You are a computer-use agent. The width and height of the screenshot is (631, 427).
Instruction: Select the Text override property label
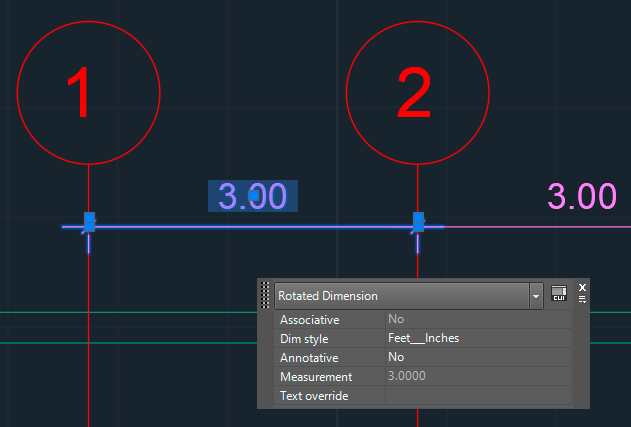(314, 396)
